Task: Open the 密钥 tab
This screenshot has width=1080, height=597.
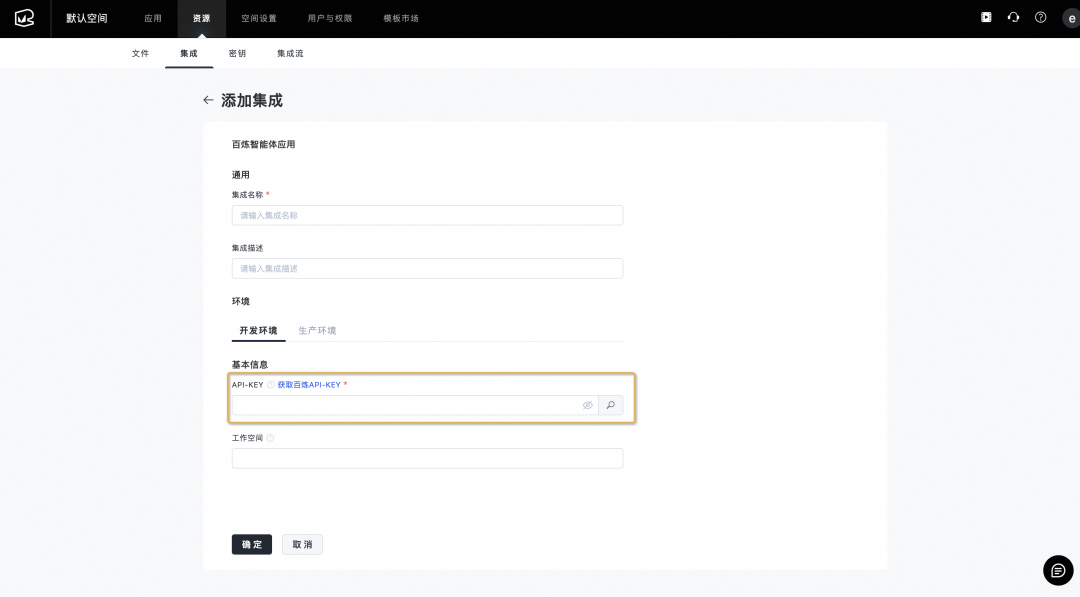Action: pos(237,54)
